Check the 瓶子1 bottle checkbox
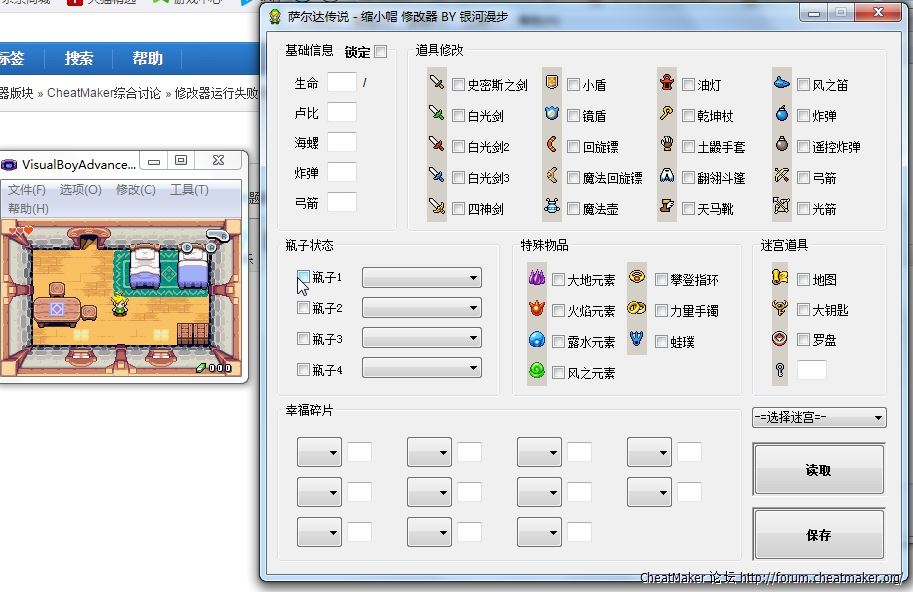 (x=303, y=276)
